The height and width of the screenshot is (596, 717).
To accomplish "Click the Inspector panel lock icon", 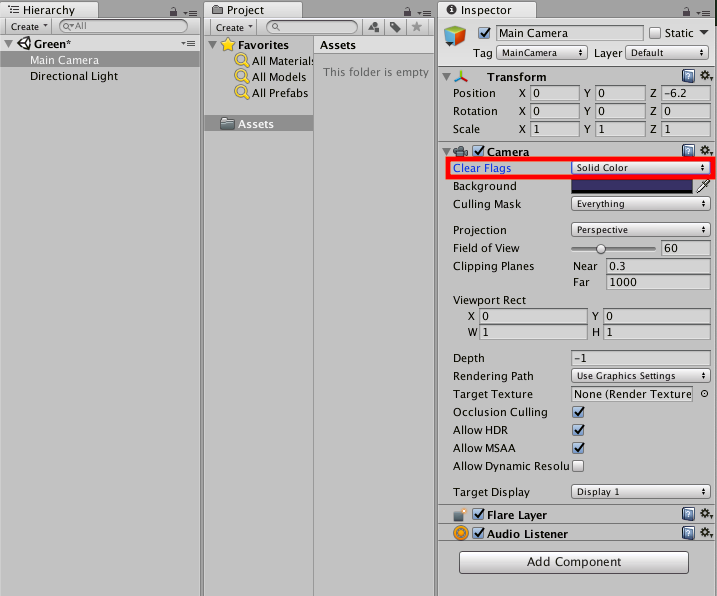I will 686,11.
